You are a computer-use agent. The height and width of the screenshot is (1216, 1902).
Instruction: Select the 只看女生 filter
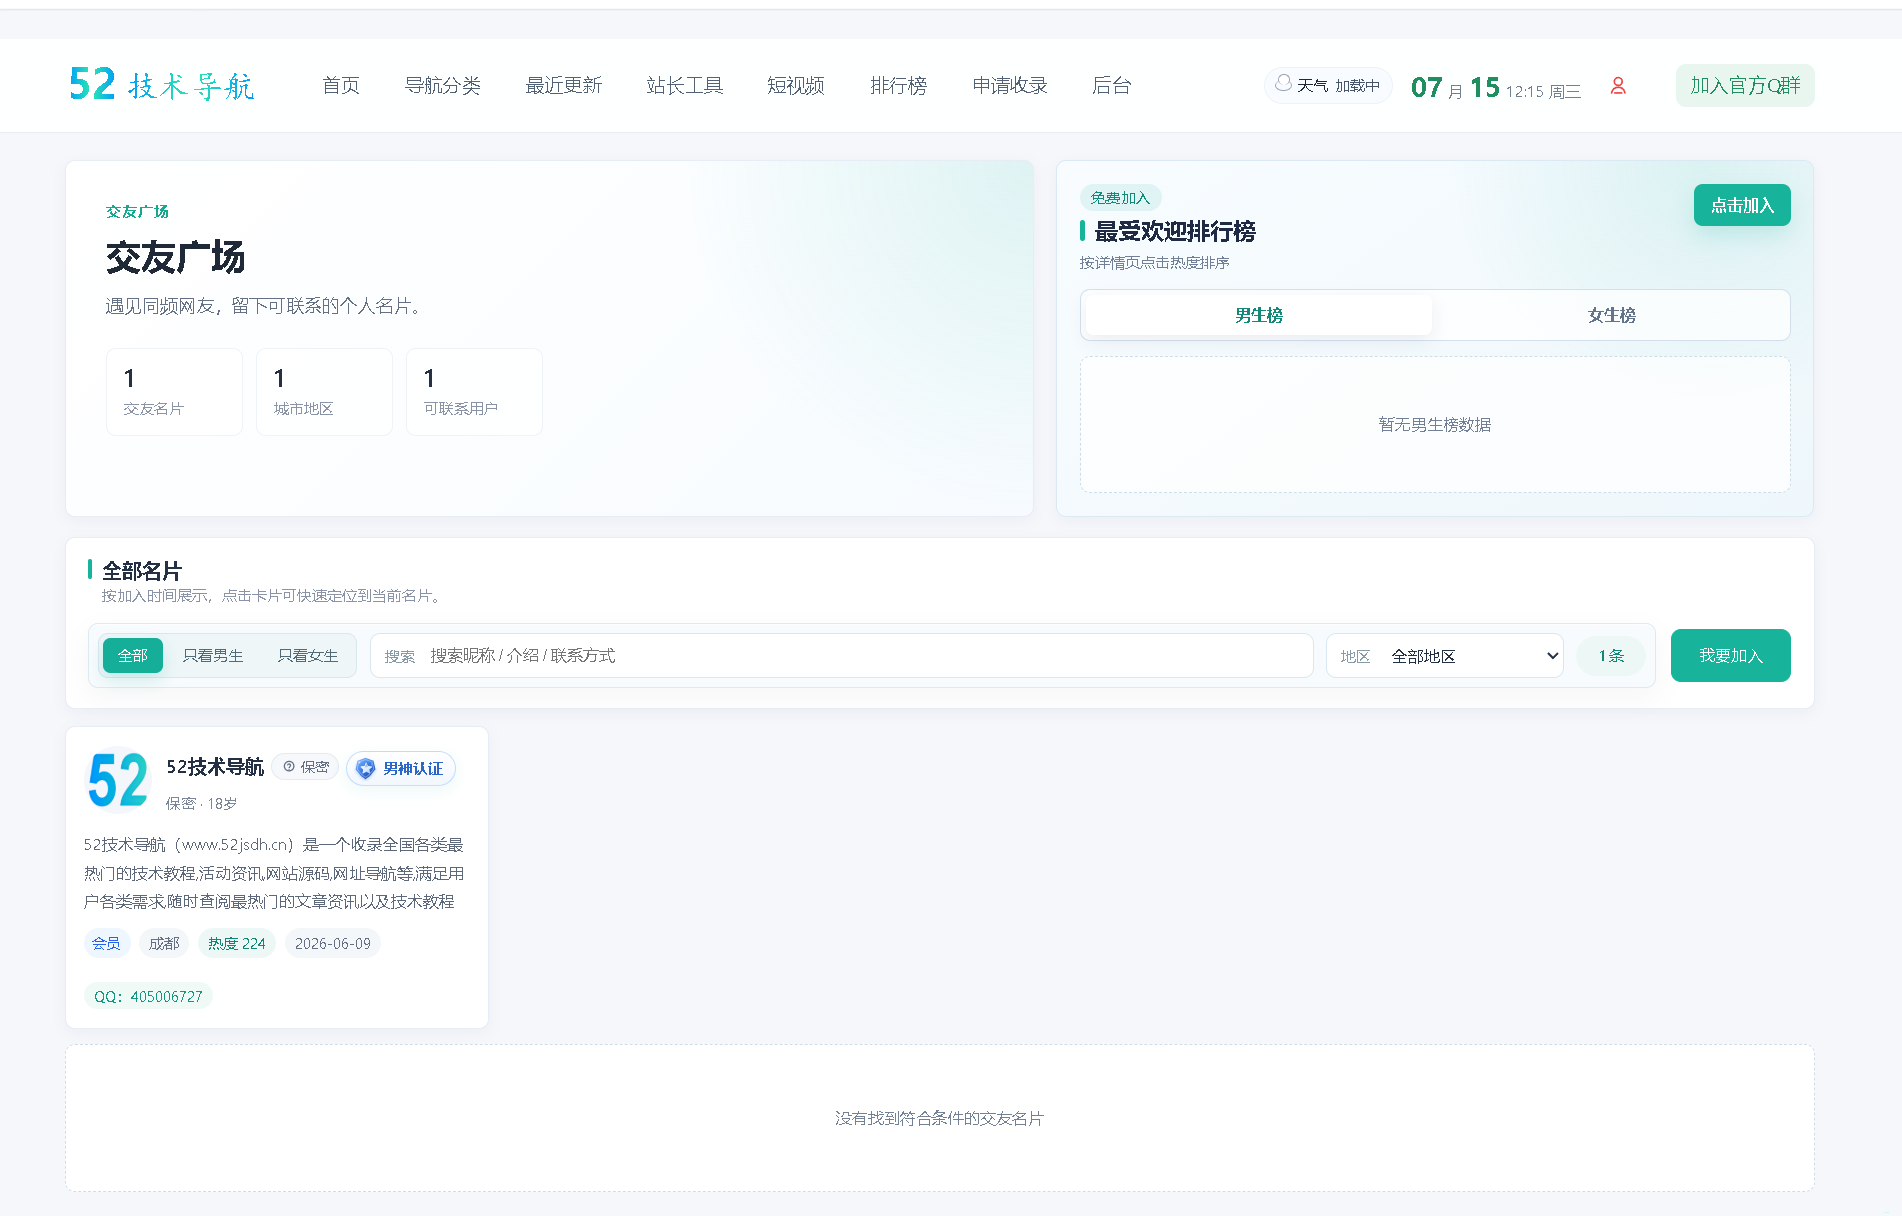(308, 656)
